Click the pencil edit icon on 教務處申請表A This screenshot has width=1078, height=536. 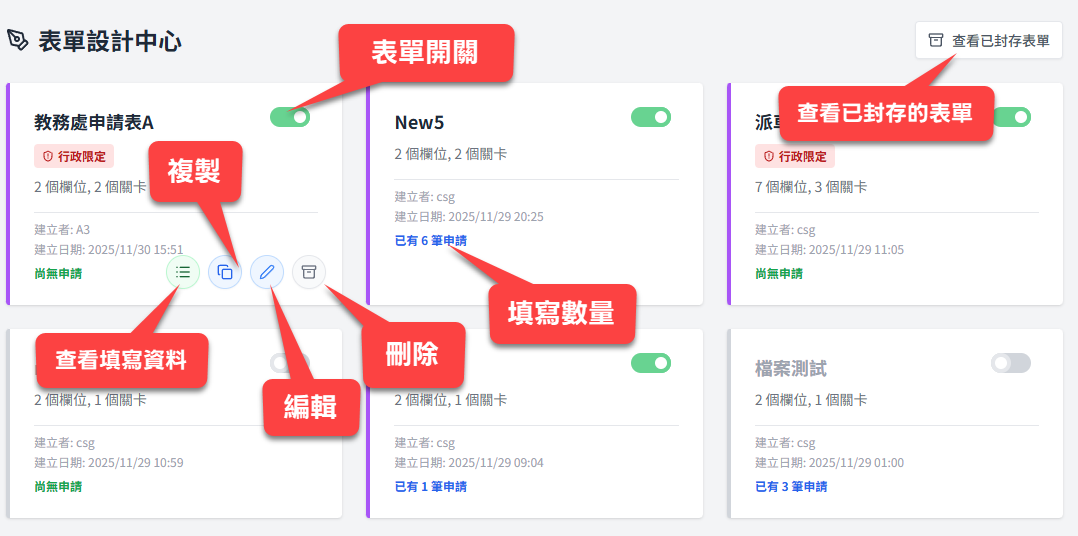pos(267,272)
